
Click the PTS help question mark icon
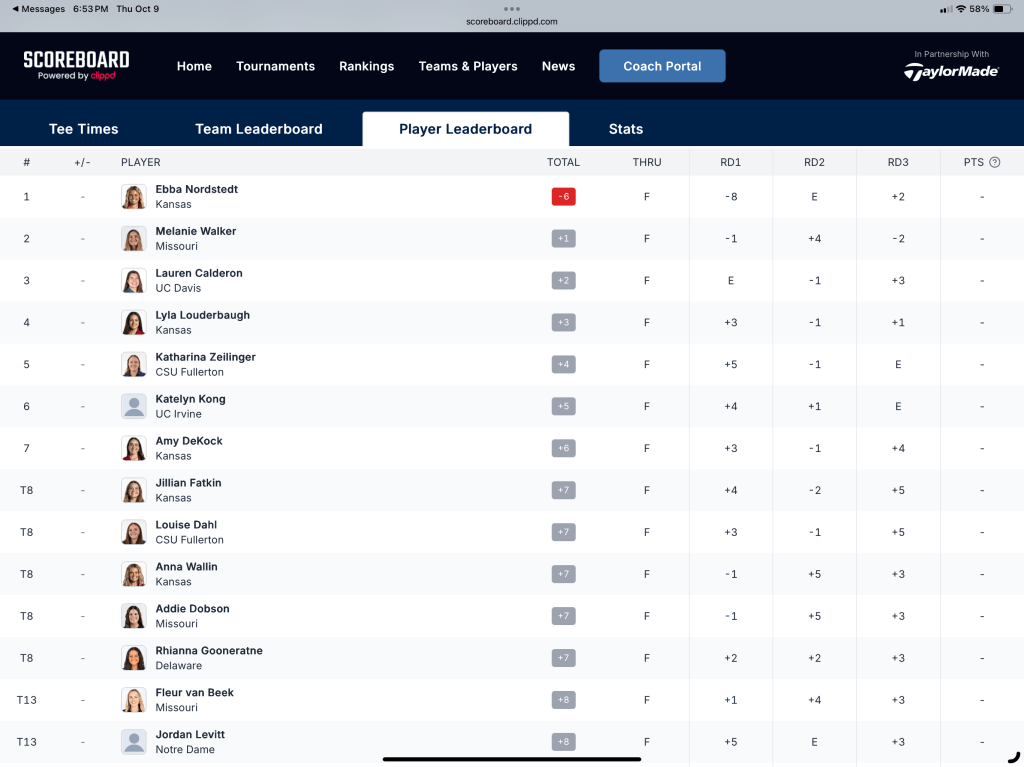click(x=994, y=162)
